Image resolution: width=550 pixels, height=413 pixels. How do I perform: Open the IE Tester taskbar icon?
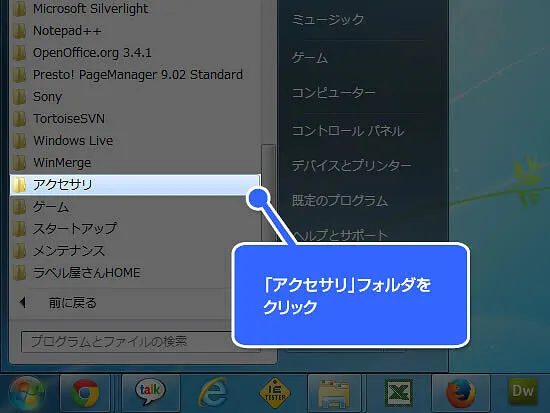[275, 393]
